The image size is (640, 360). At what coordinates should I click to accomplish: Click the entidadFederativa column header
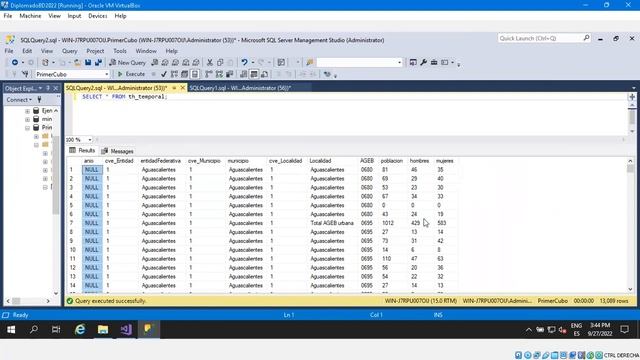[x=160, y=161]
